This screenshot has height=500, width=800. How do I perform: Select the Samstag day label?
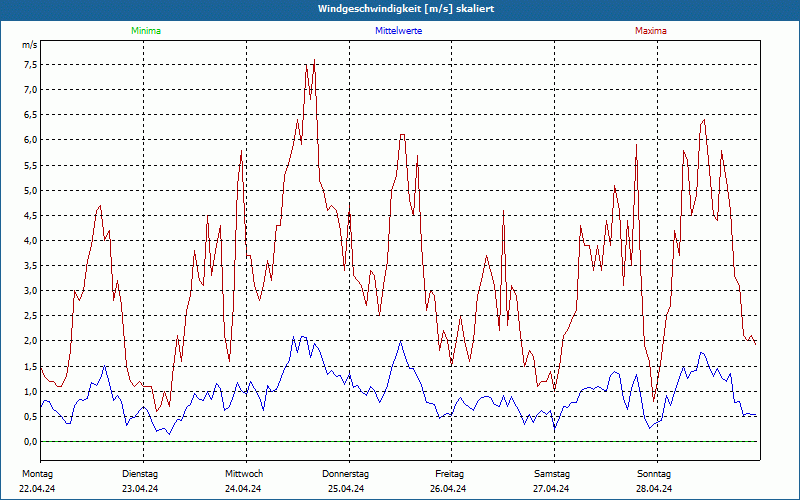[552, 474]
